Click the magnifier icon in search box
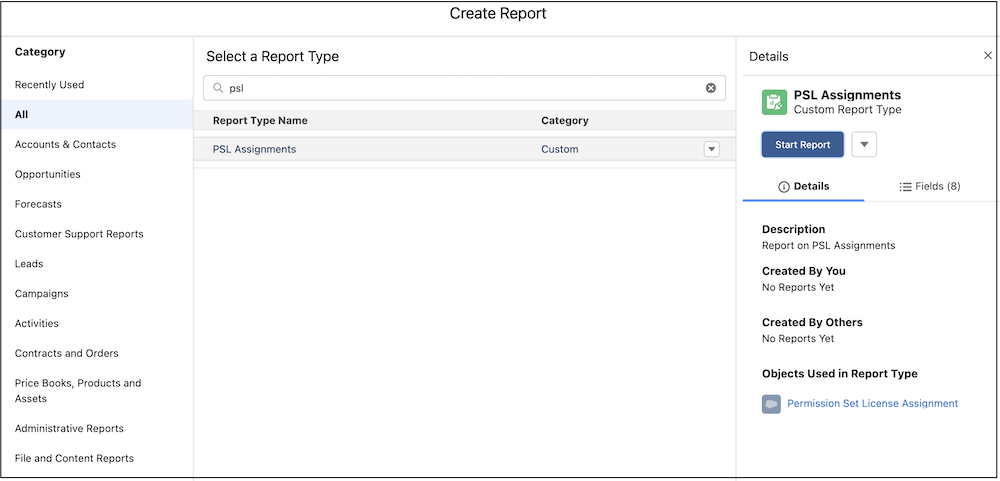The width and height of the screenshot is (1000, 481). pos(217,89)
